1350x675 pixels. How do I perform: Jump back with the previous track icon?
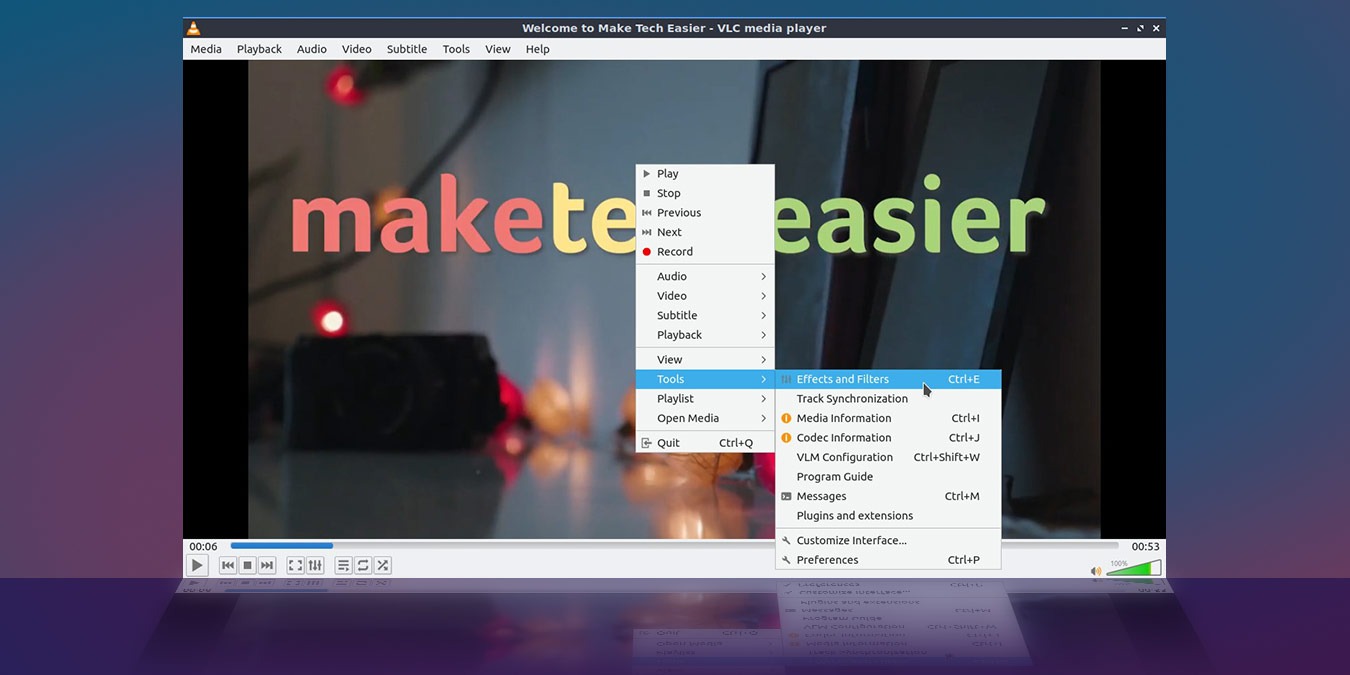[227, 565]
